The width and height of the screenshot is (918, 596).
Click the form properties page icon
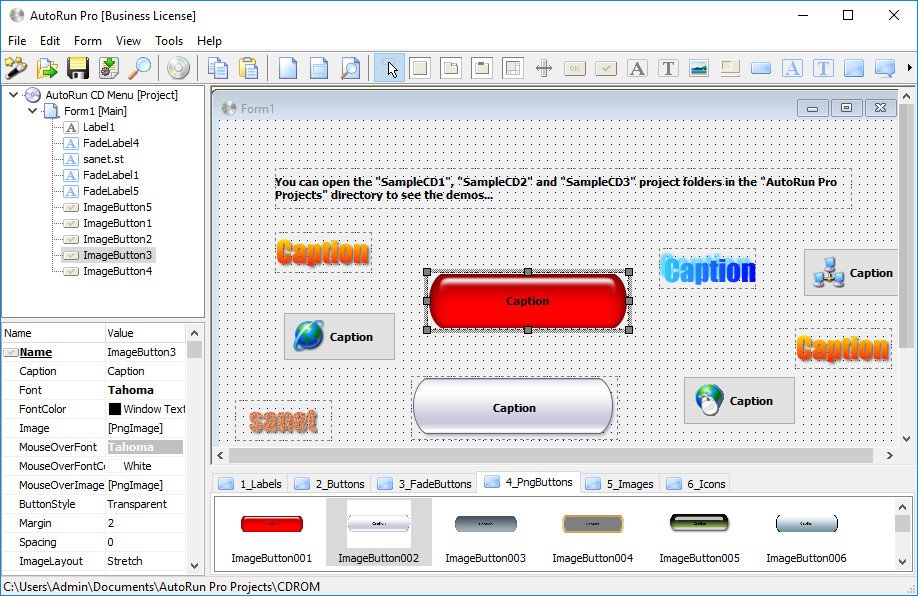[x=319, y=68]
